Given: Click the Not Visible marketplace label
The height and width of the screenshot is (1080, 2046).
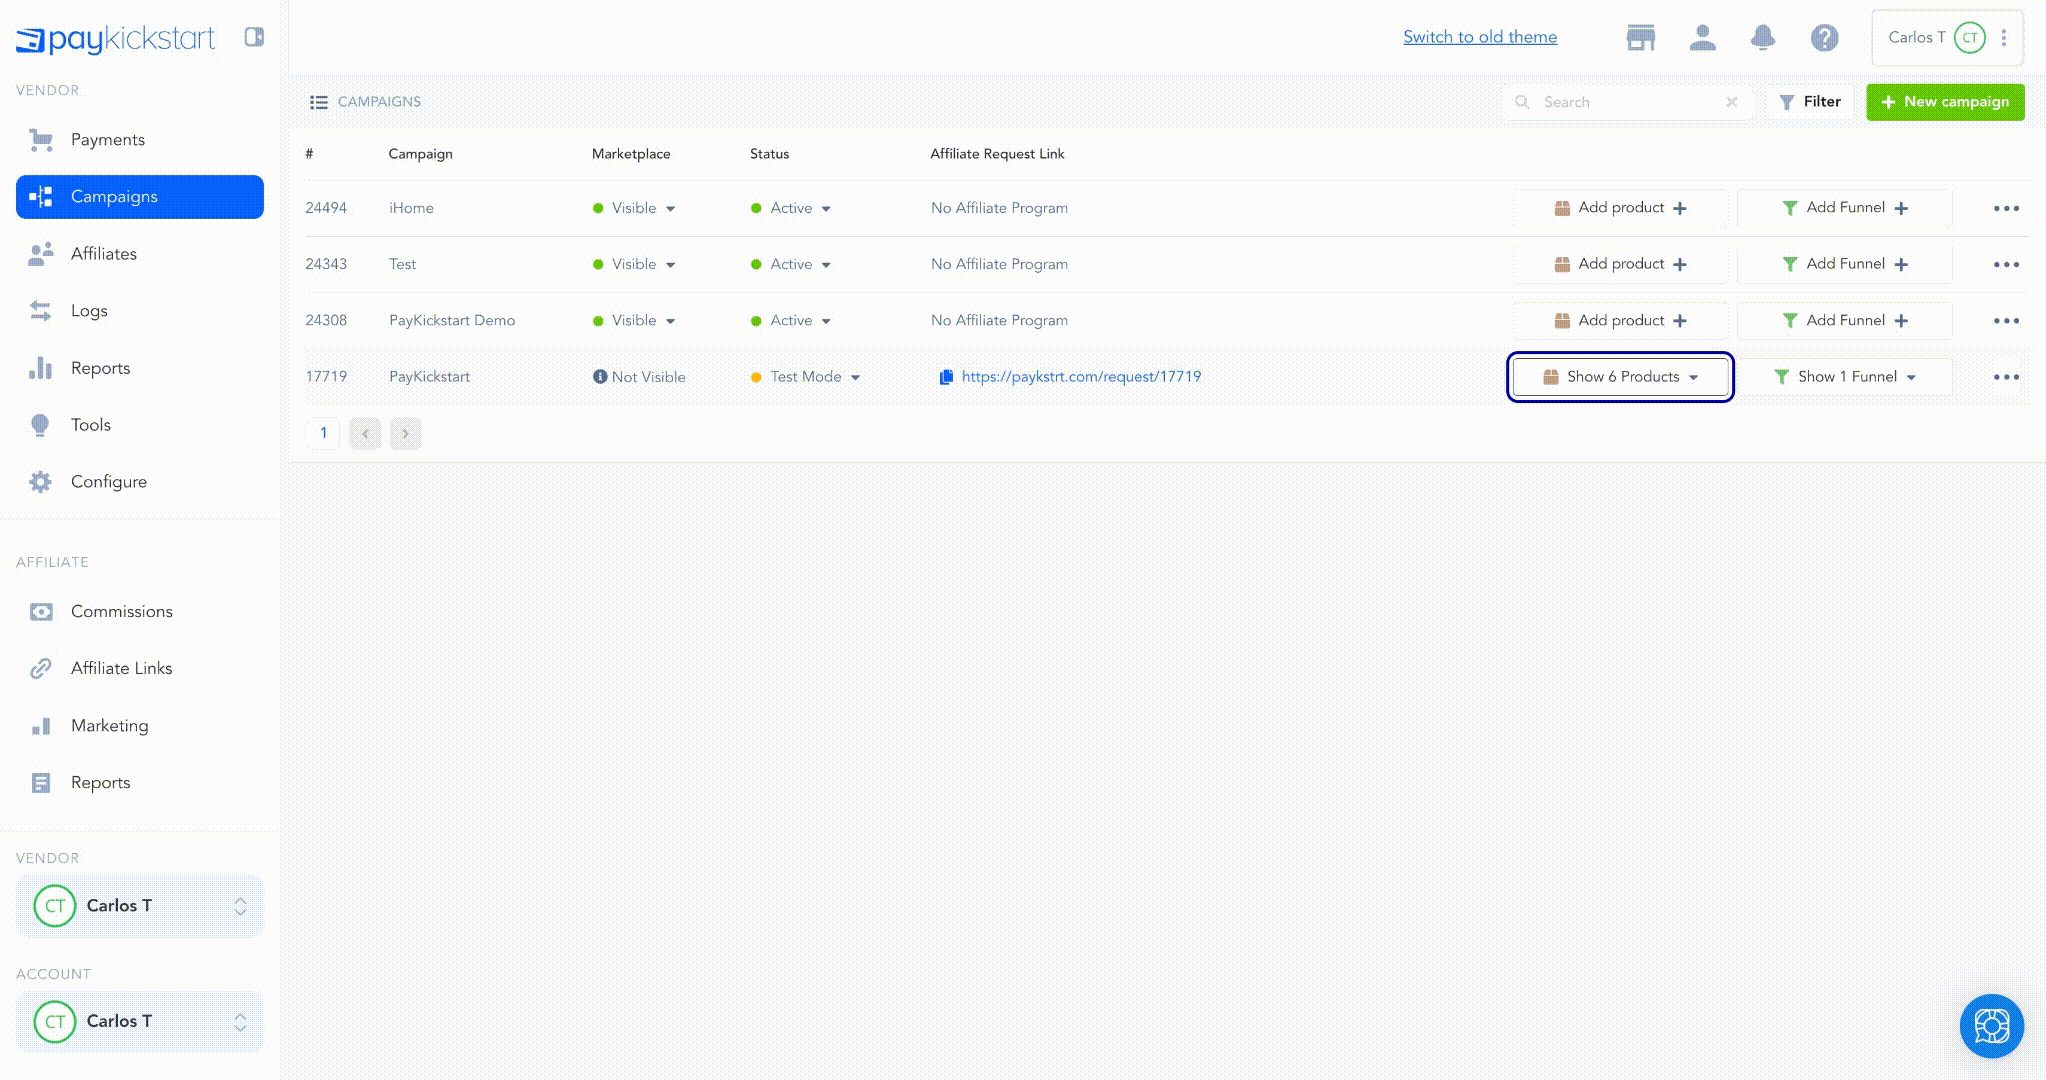Looking at the screenshot, I should (648, 377).
